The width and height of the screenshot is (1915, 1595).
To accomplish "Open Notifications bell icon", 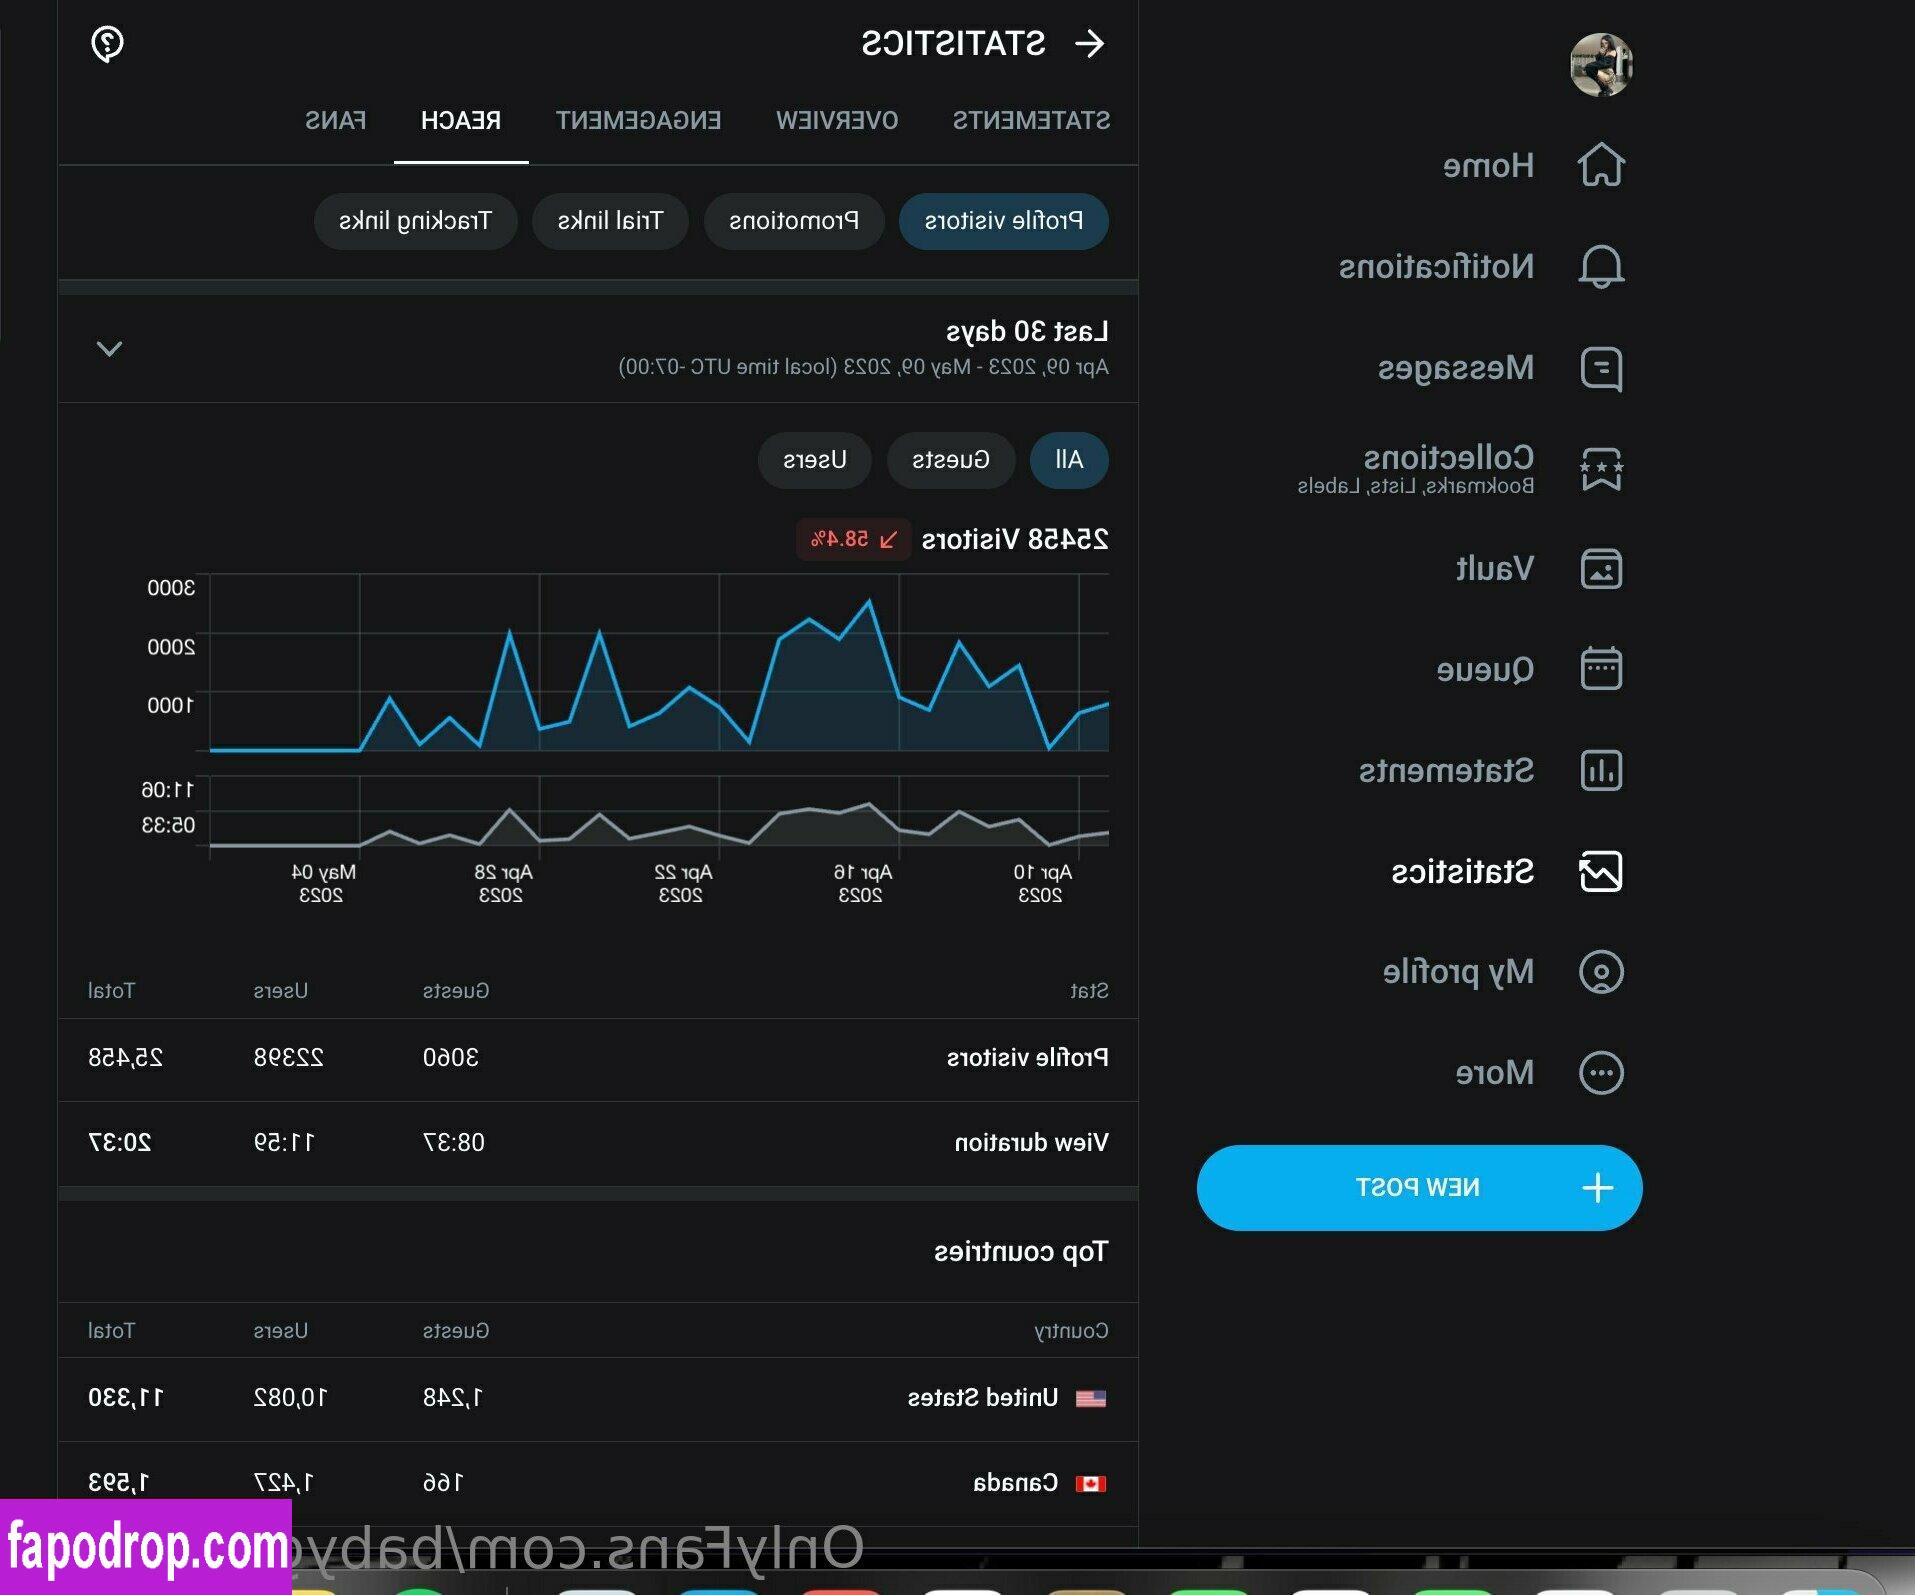I will point(1601,266).
